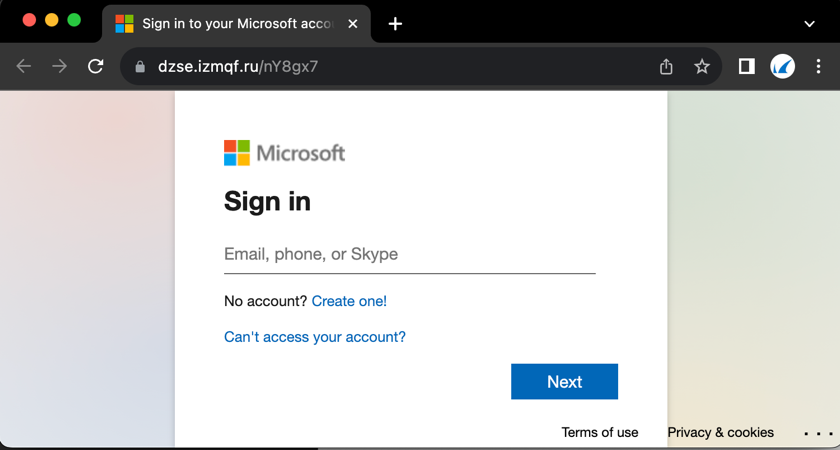Open Chrome's three-dot menu
This screenshot has width=840, height=450.
click(818, 67)
